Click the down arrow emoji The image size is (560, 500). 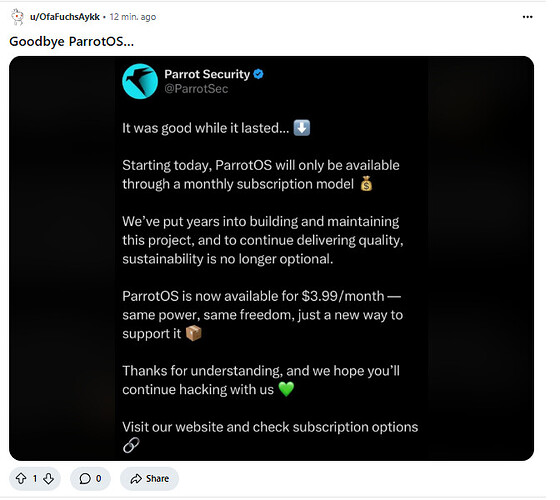click(302, 128)
